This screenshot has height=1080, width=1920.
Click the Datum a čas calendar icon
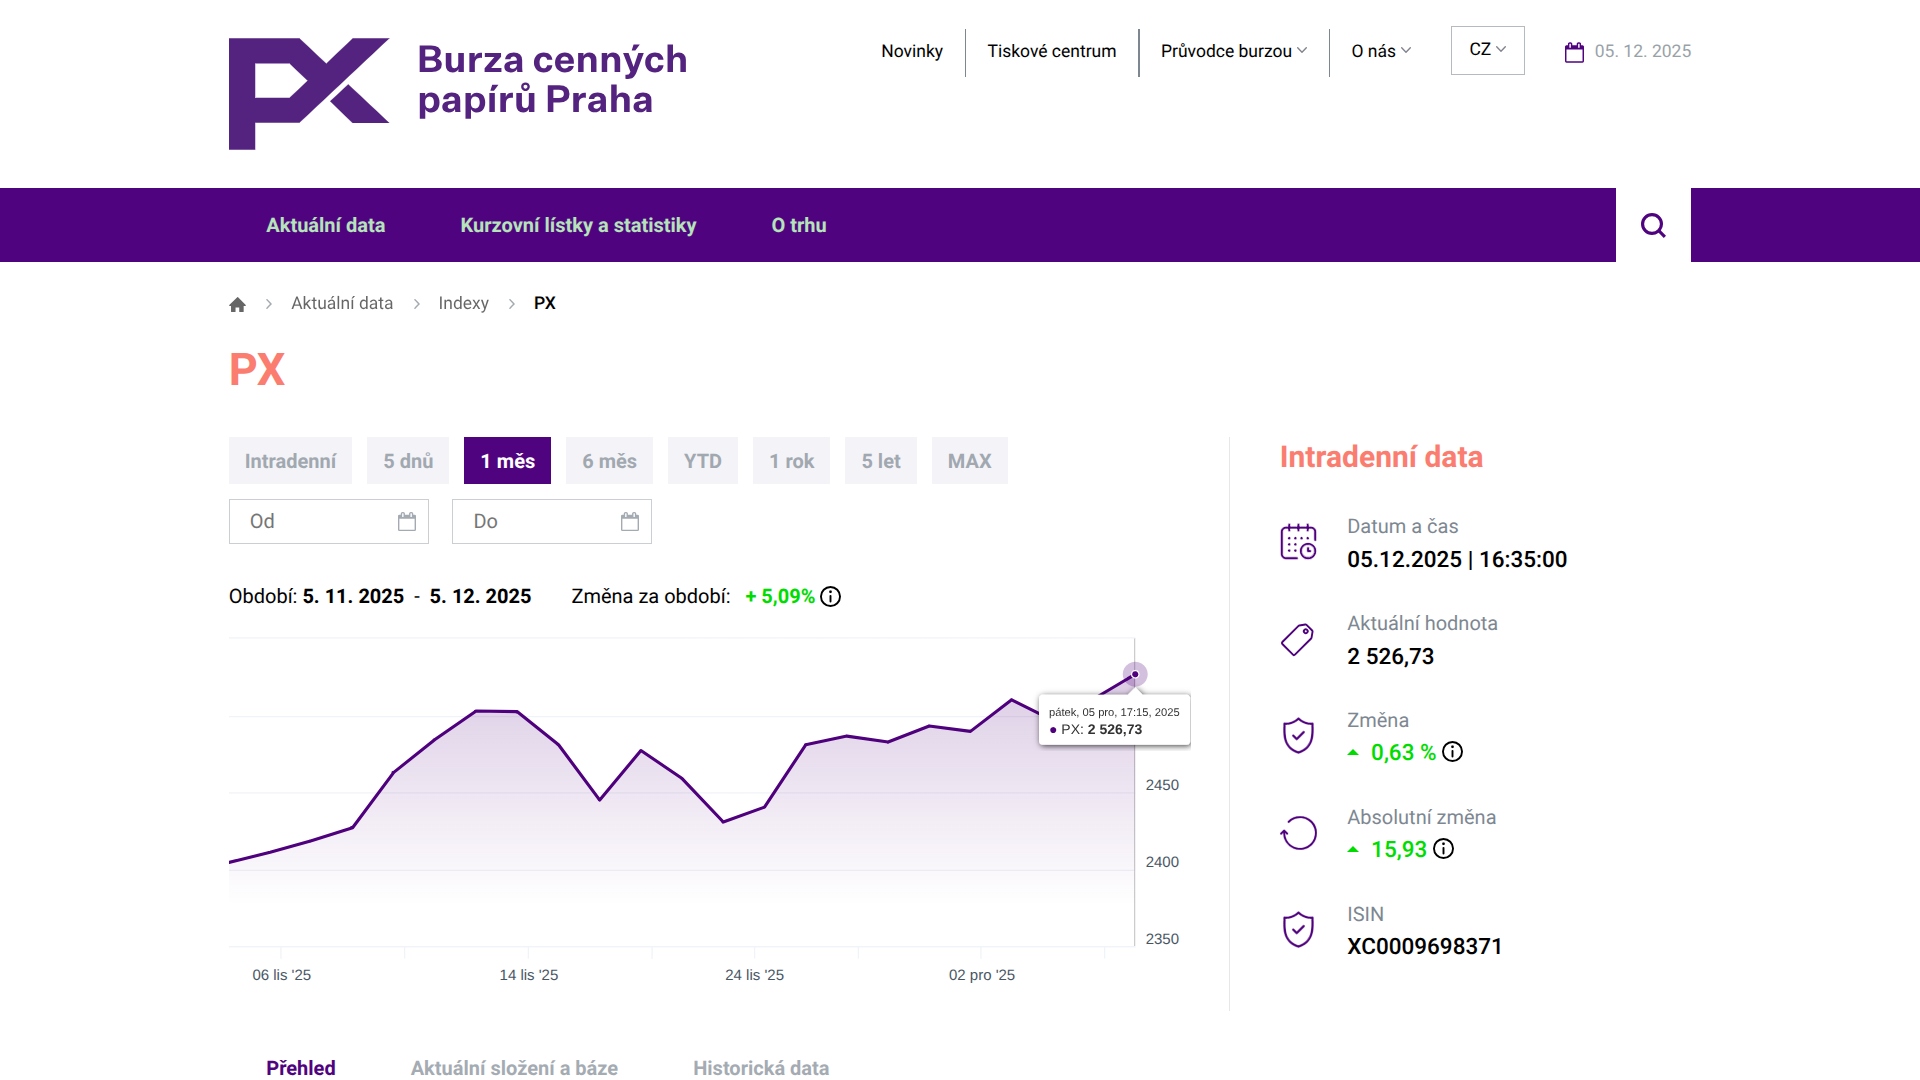pyautogui.click(x=1298, y=542)
